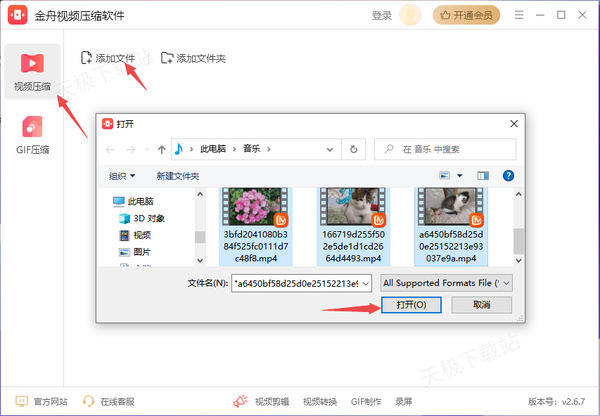Click the filename a6450bf58d25d0e25152213e93037e9a.mp4
The height and width of the screenshot is (416, 600).
click(x=451, y=246)
